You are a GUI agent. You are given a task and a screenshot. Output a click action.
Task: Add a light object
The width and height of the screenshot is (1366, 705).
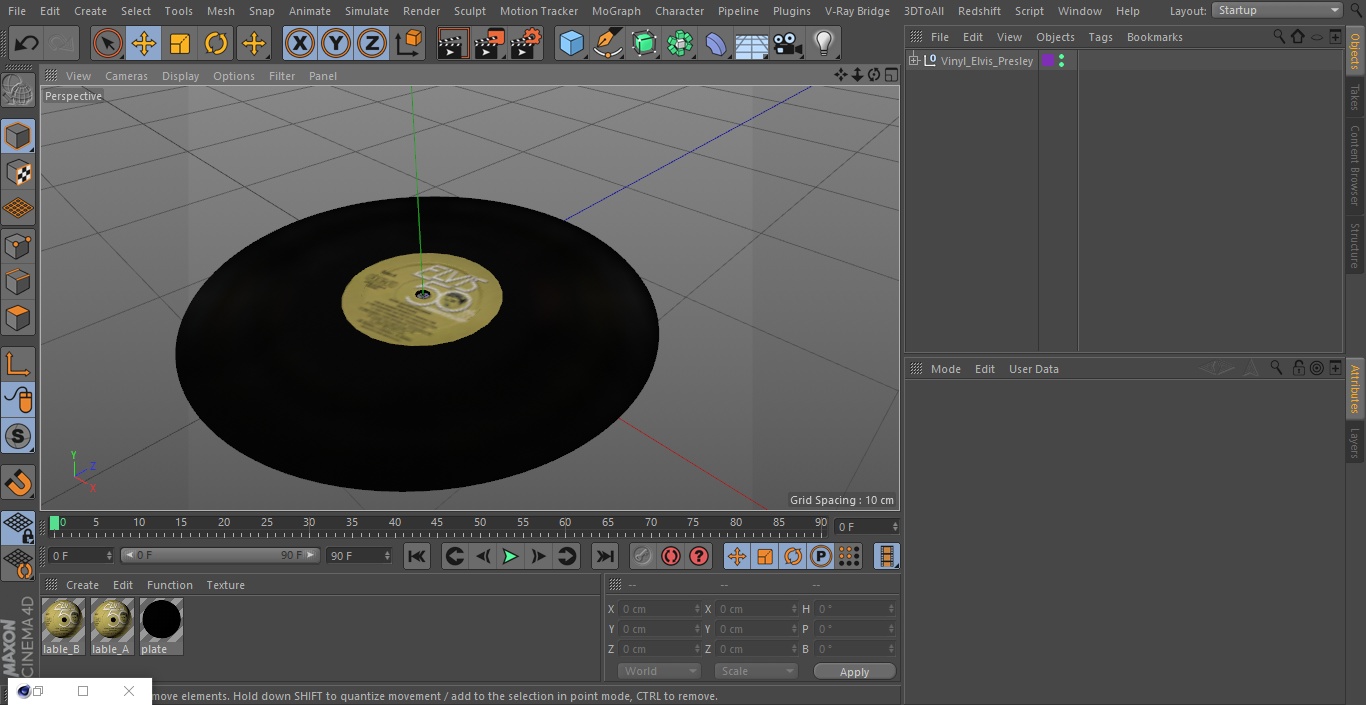[824, 44]
